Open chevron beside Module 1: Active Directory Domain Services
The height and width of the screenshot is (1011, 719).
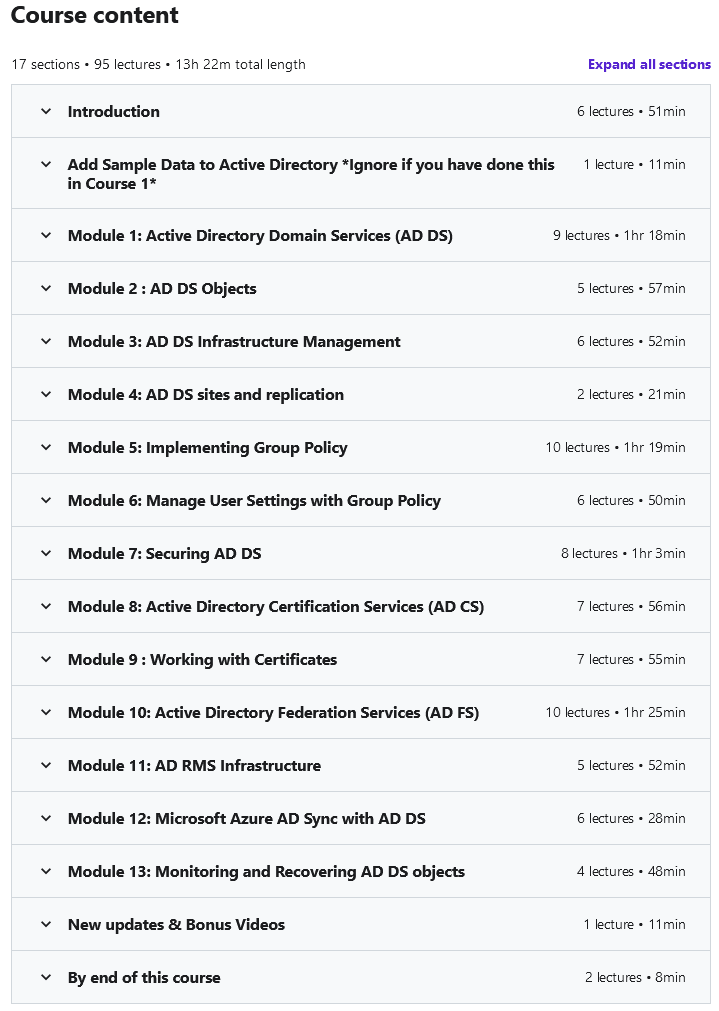click(46, 235)
